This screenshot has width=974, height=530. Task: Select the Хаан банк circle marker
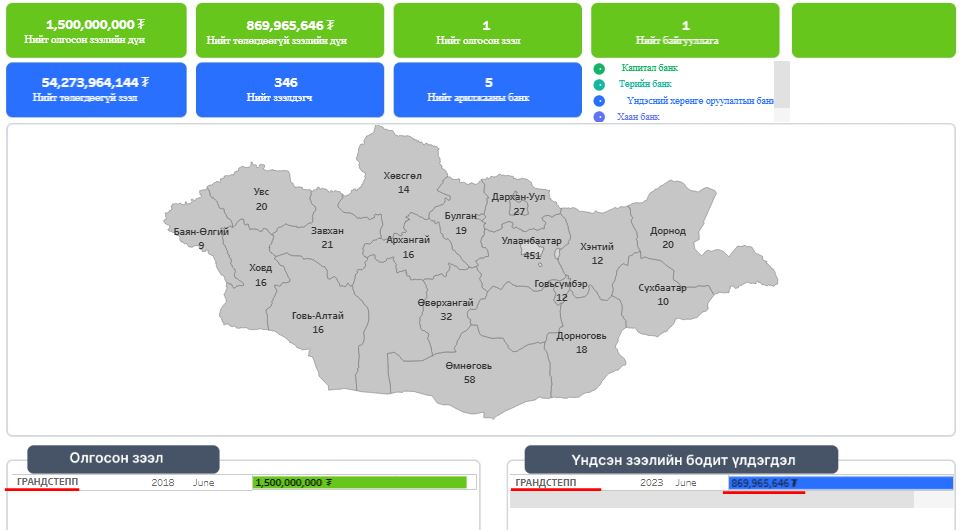[x=599, y=118]
